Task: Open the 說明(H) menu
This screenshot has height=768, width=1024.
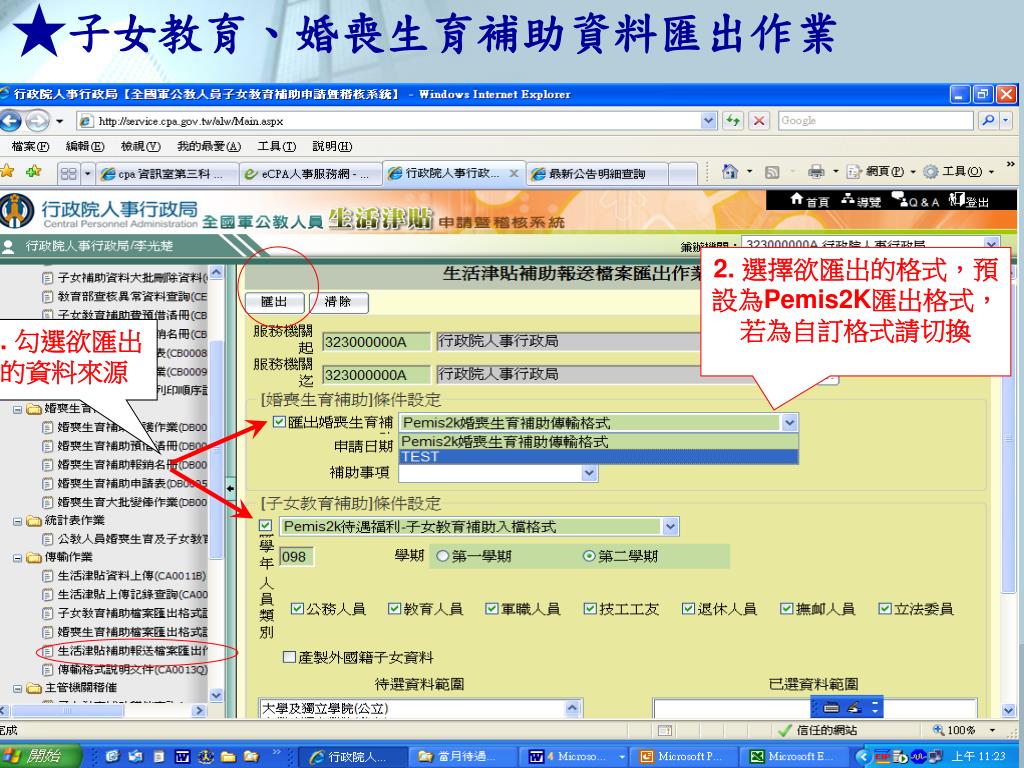Action: coord(332,146)
